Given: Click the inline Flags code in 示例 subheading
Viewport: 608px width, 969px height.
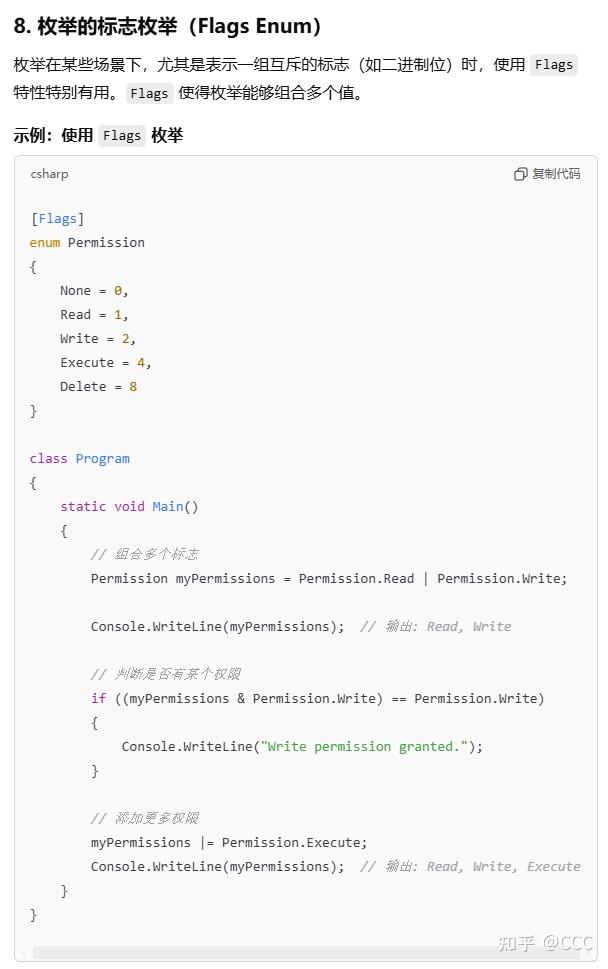Looking at the screenshot, I should 122,136.
